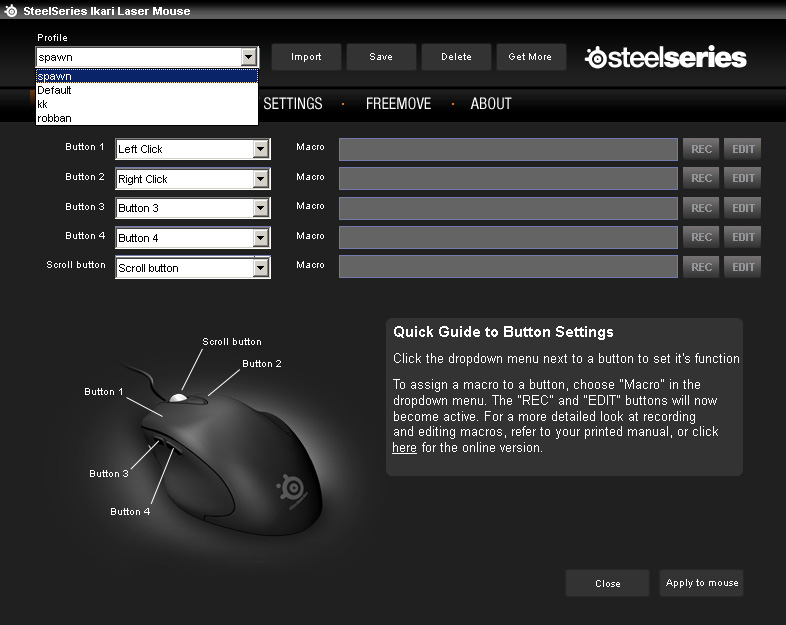This screenshot has height=625, width=786.
Task: Click EDIT for Button 4 macro
Action: point(743,237)
